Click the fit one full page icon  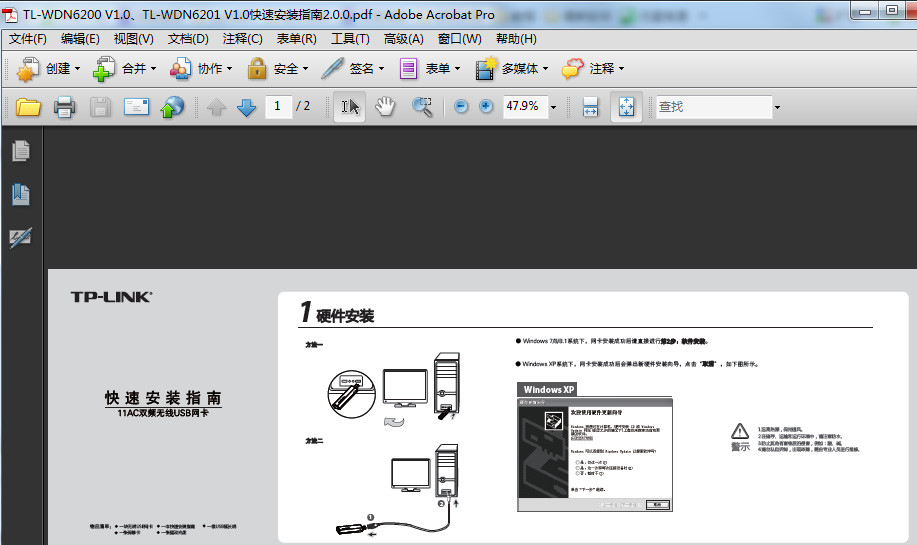[x=626, y=106]
